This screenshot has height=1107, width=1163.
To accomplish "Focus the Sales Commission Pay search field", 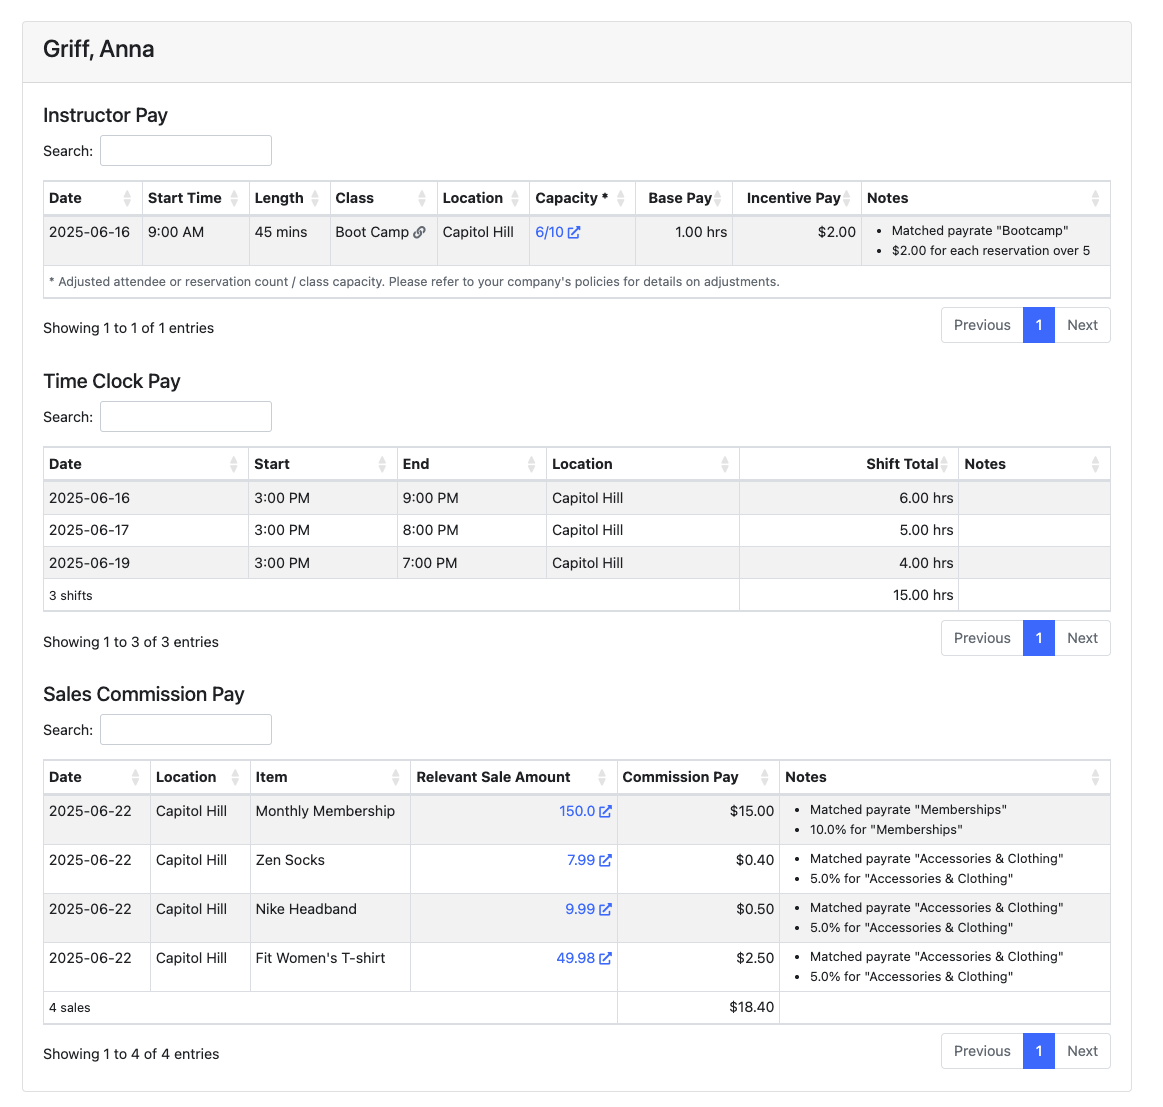I will tap(185, 730).
